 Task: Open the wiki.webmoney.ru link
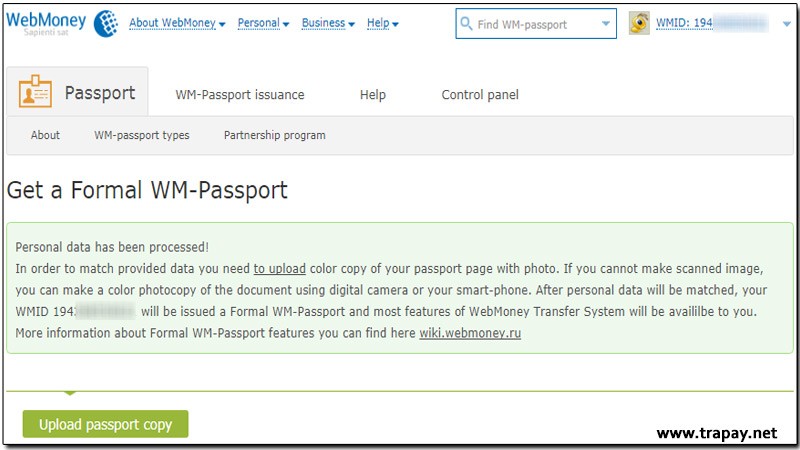click(x=470, y=333)
